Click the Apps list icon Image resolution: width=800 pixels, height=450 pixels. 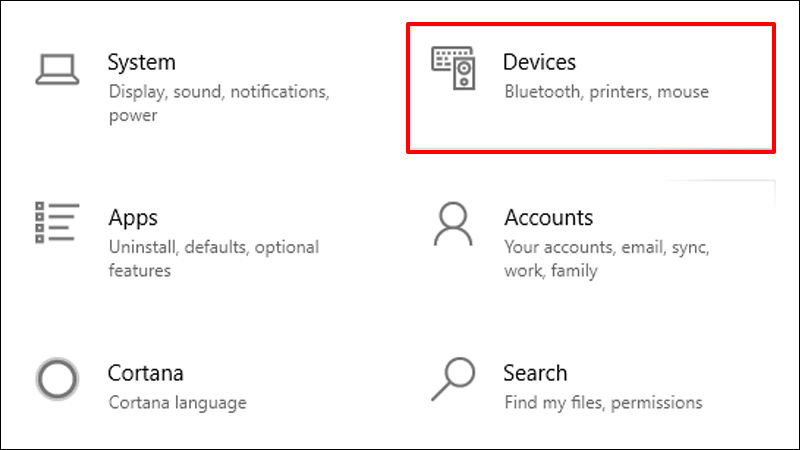point(56,224)
